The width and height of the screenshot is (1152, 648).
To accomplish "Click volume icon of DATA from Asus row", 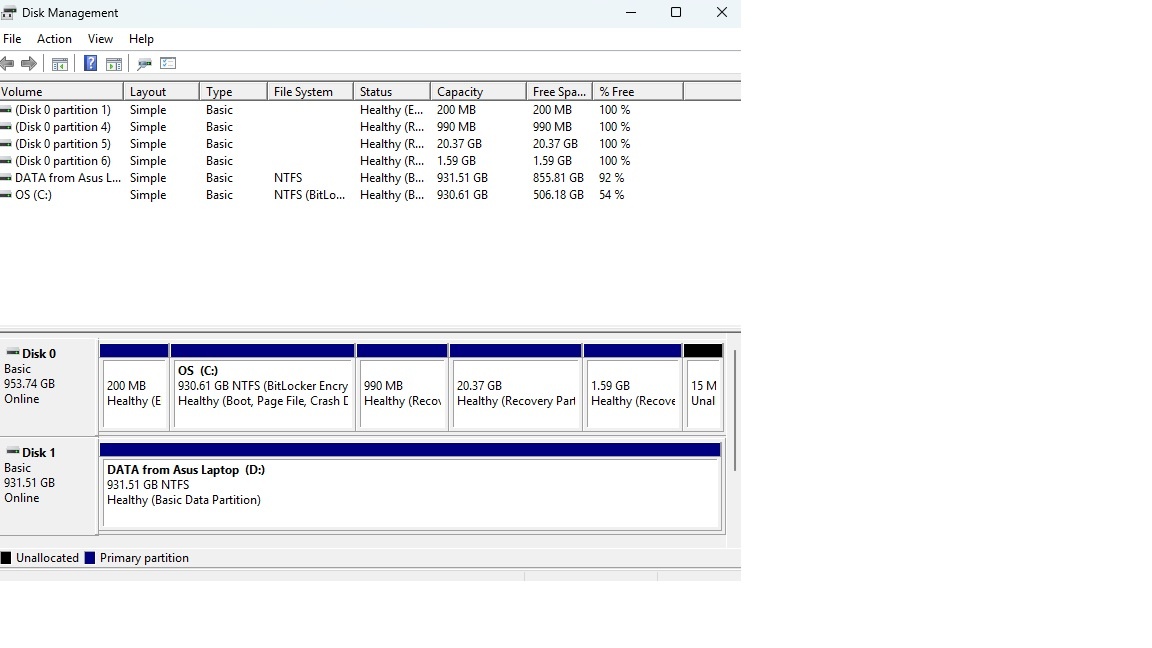I will pyautogui.click(x=6, y=178).
